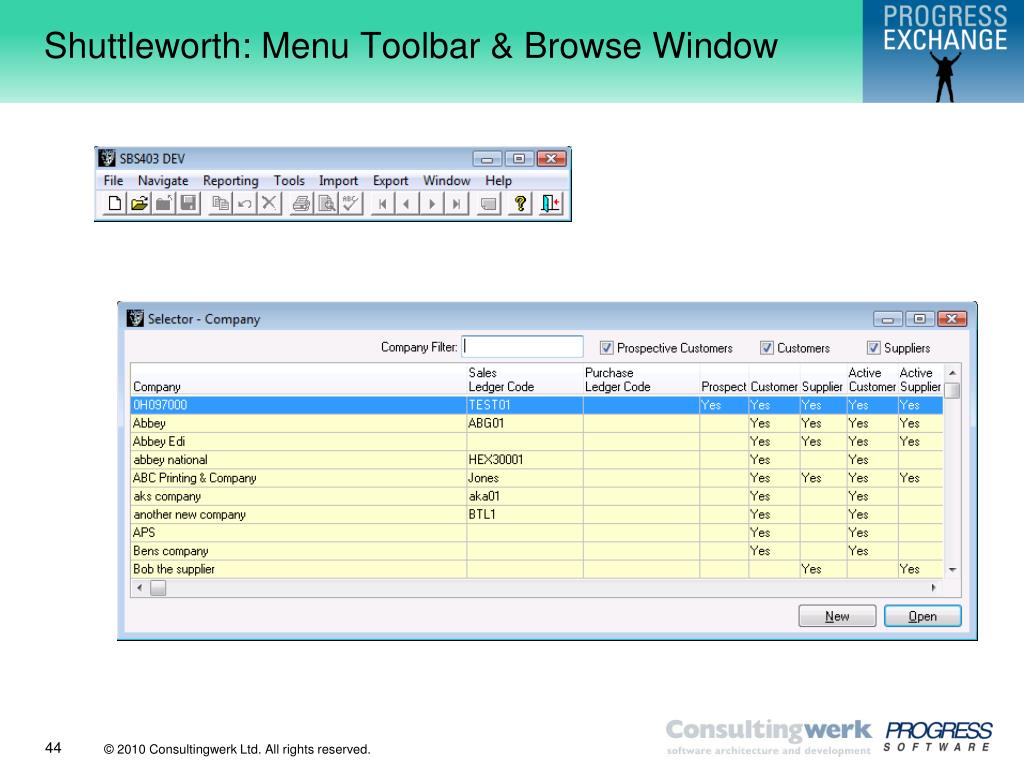Click the horizontal scrollbar left arrow
This screenshot has height=768, width=1024.
[x=140, y=588]
